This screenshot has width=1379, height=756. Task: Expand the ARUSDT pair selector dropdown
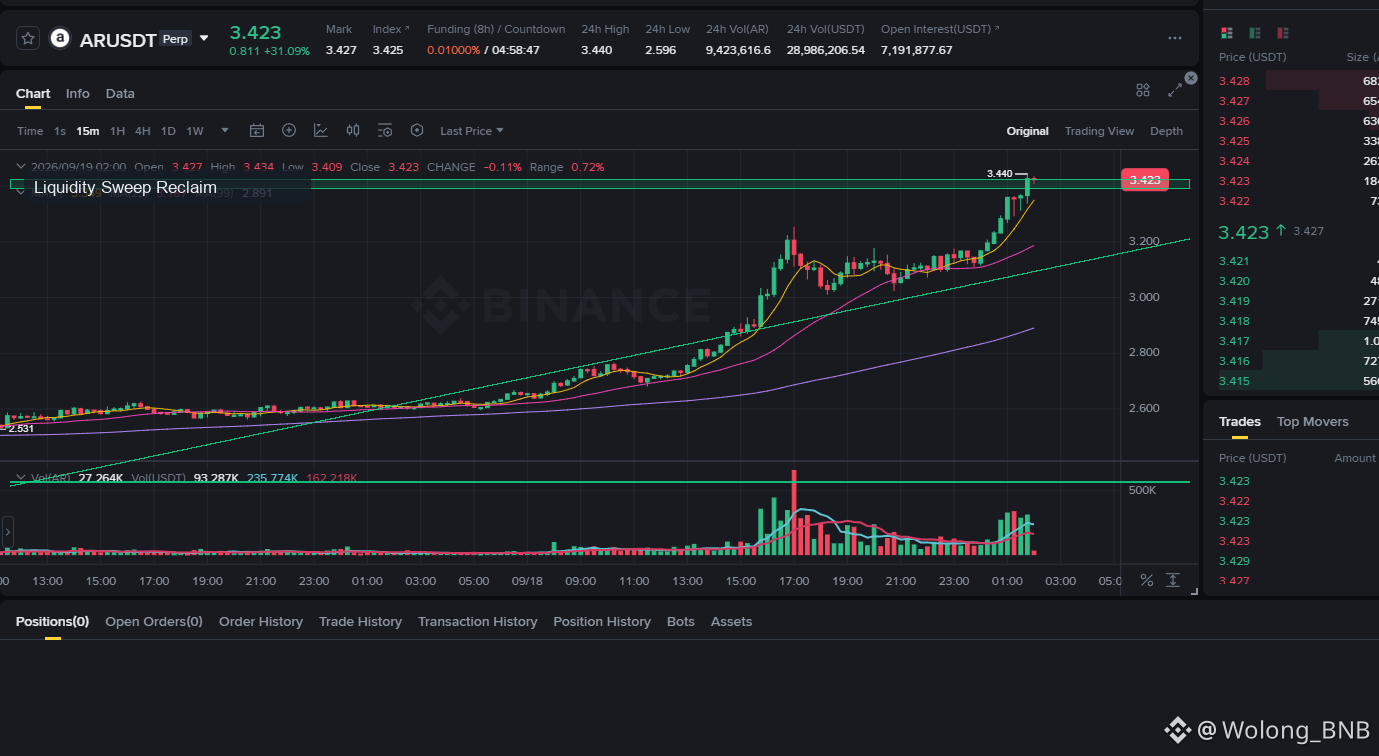pos(204,38)
